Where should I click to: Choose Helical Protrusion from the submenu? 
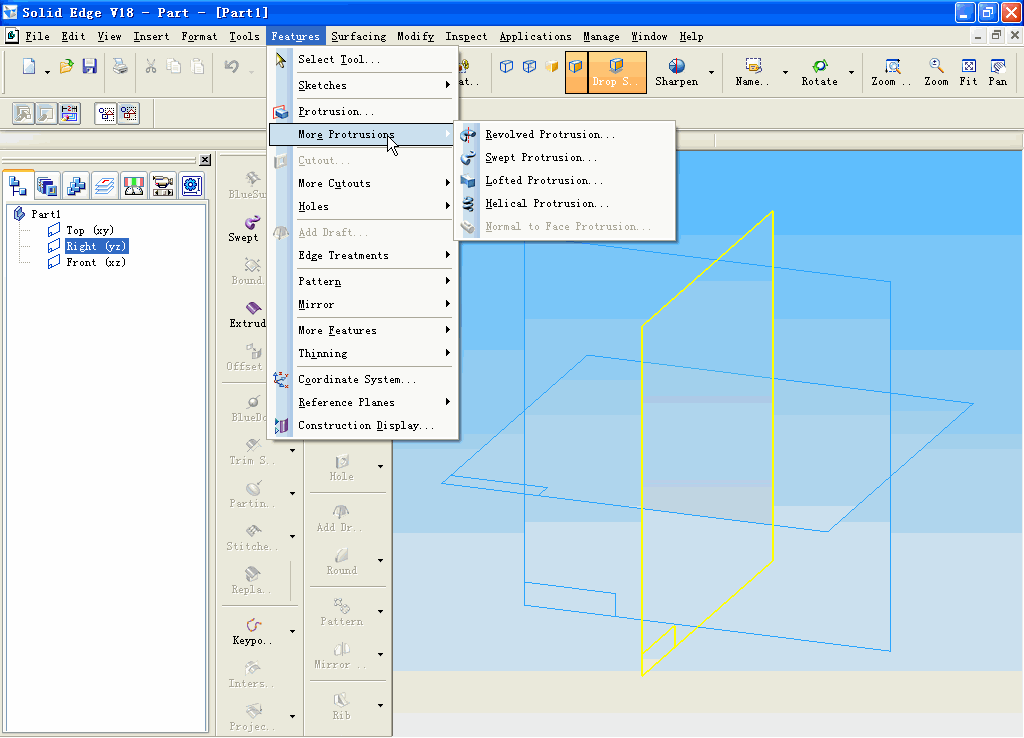pyautogui.click(x=565, y=204)
